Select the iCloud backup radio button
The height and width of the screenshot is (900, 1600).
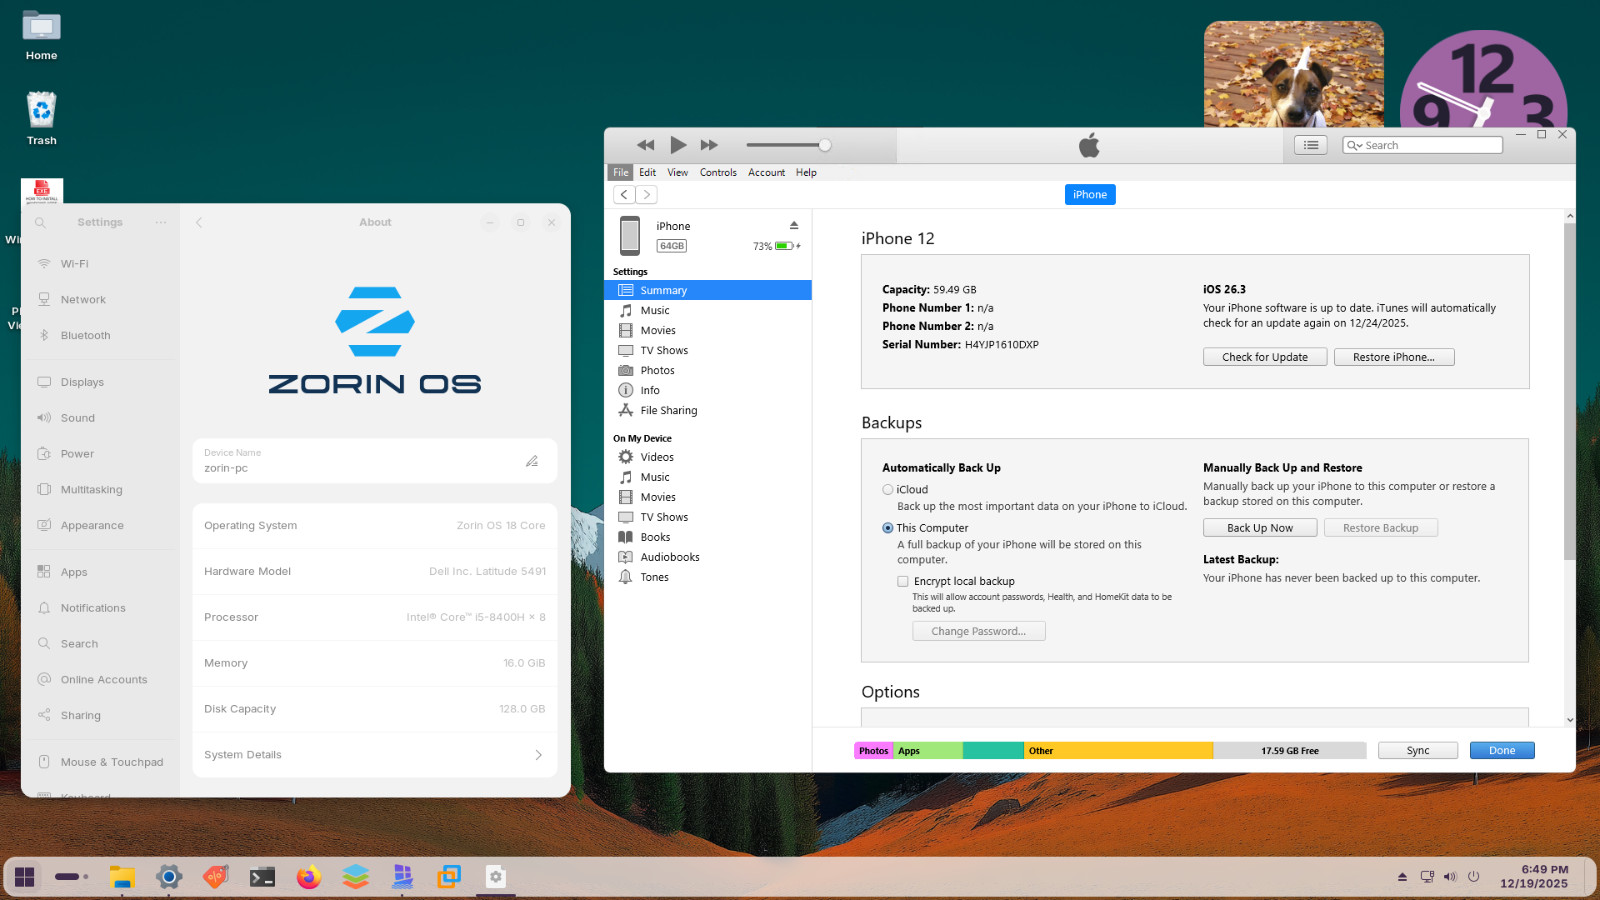888,490
